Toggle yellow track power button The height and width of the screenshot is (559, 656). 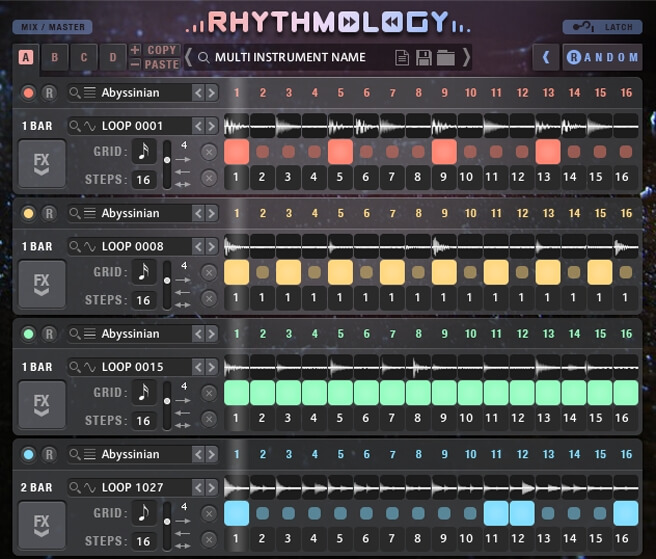pos(28,213)
